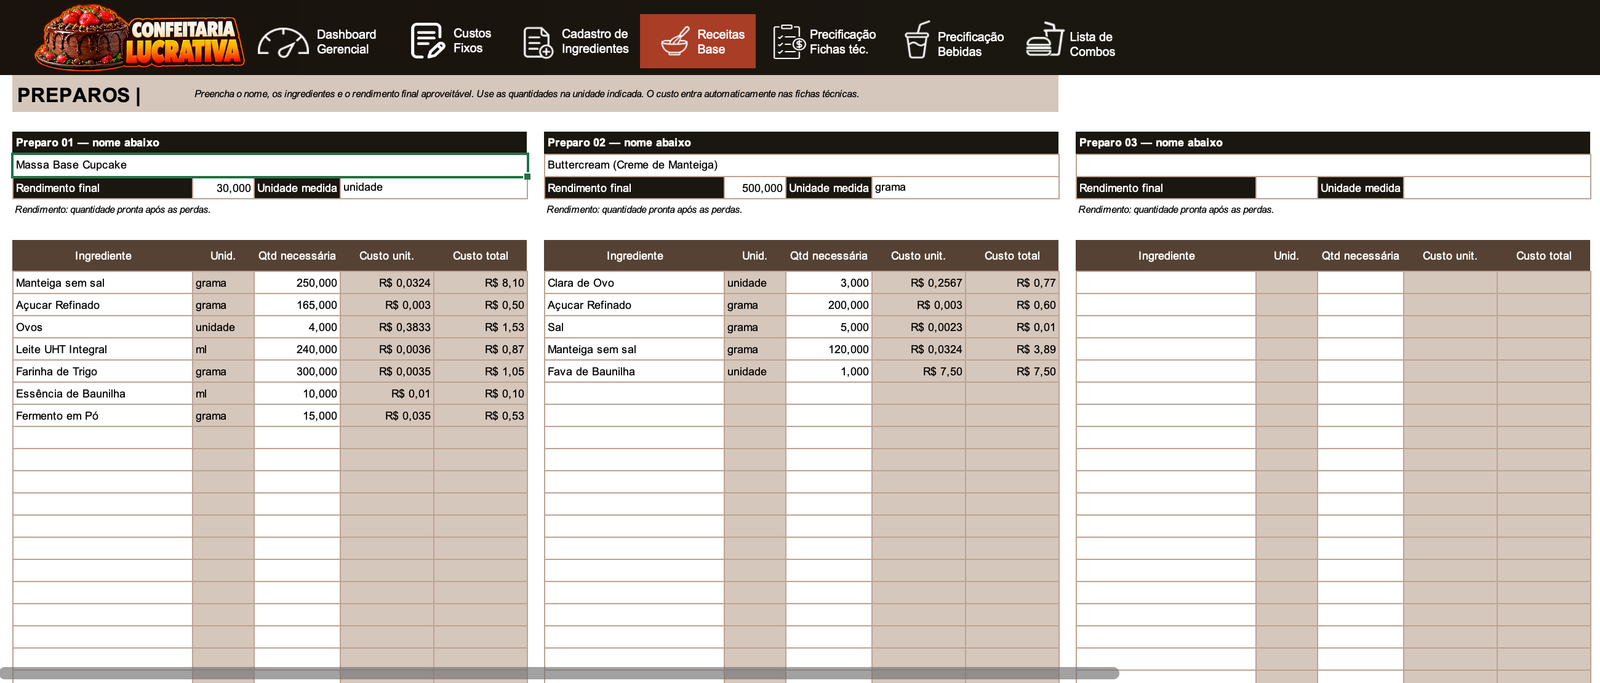Screen dimensions: 1600x683
Task: Click the empty Preparo 03 name field
Action: pos(1333,165)
